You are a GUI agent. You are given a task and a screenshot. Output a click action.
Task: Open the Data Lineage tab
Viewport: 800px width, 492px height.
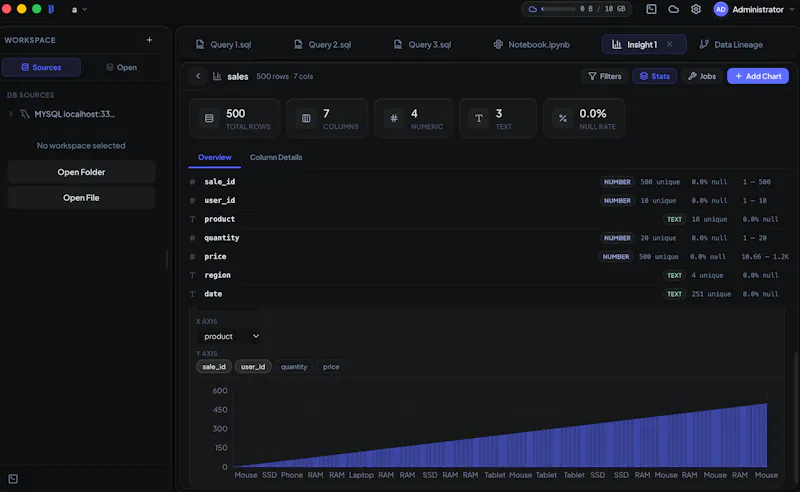tap(731, 44)
